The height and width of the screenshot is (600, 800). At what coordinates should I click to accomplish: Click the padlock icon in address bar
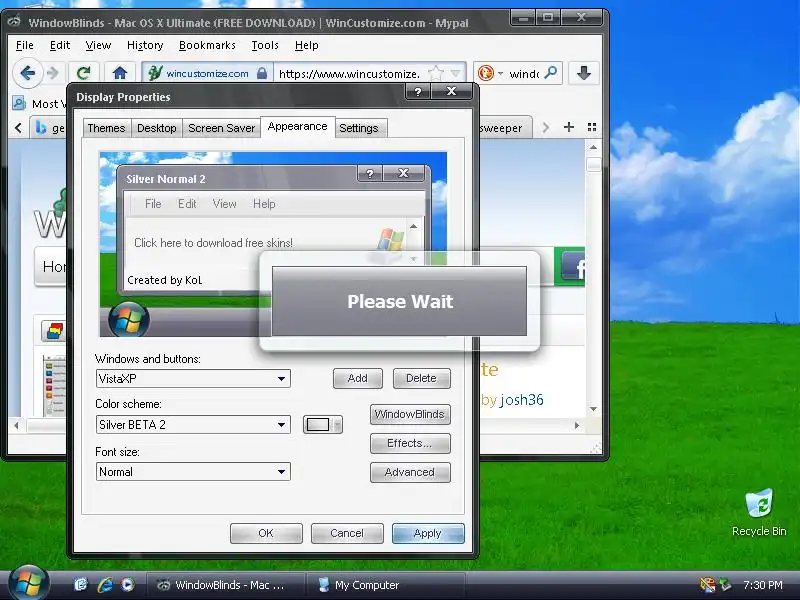[262, 73]
